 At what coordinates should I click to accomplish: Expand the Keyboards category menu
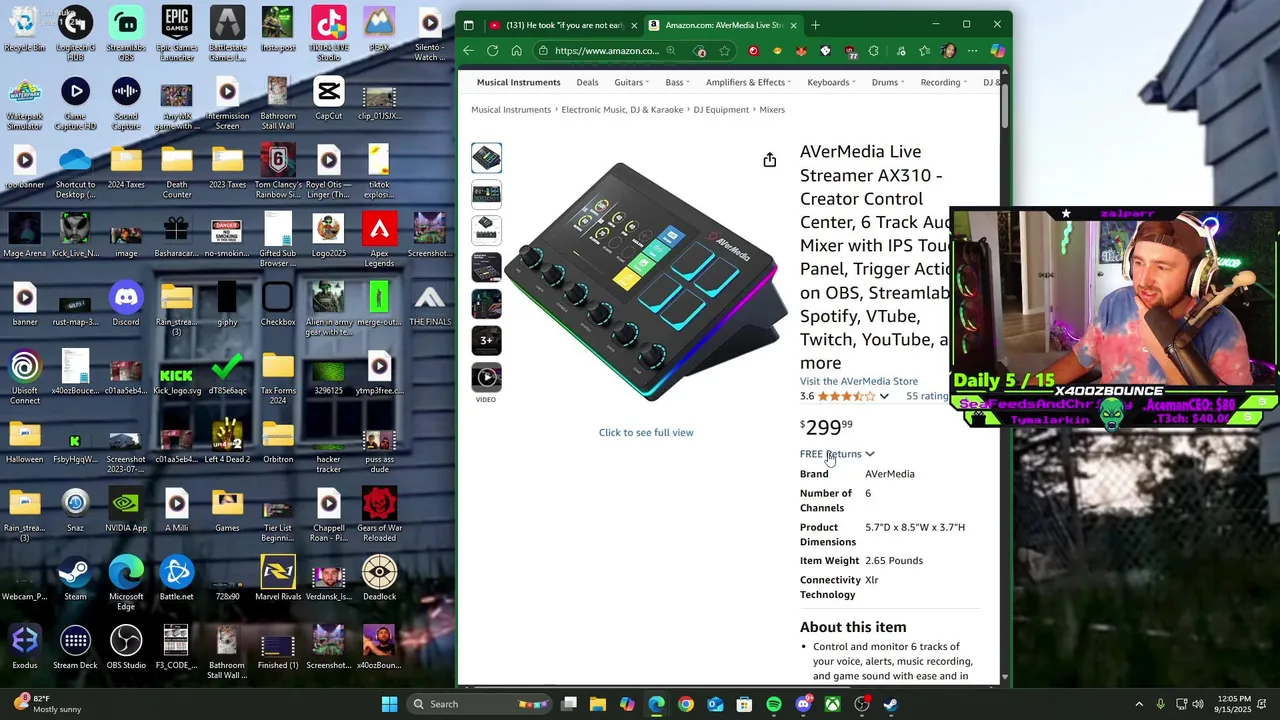[x=831, y=82]
